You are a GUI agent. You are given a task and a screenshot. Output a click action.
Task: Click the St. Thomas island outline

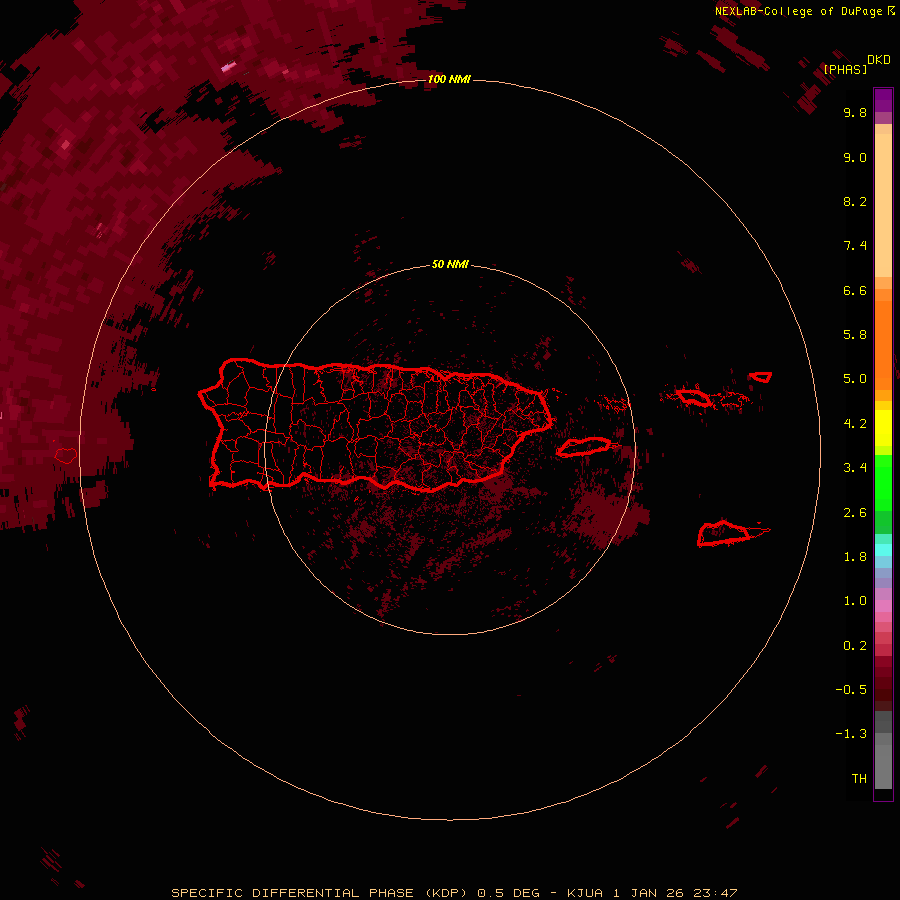[694, 397]
